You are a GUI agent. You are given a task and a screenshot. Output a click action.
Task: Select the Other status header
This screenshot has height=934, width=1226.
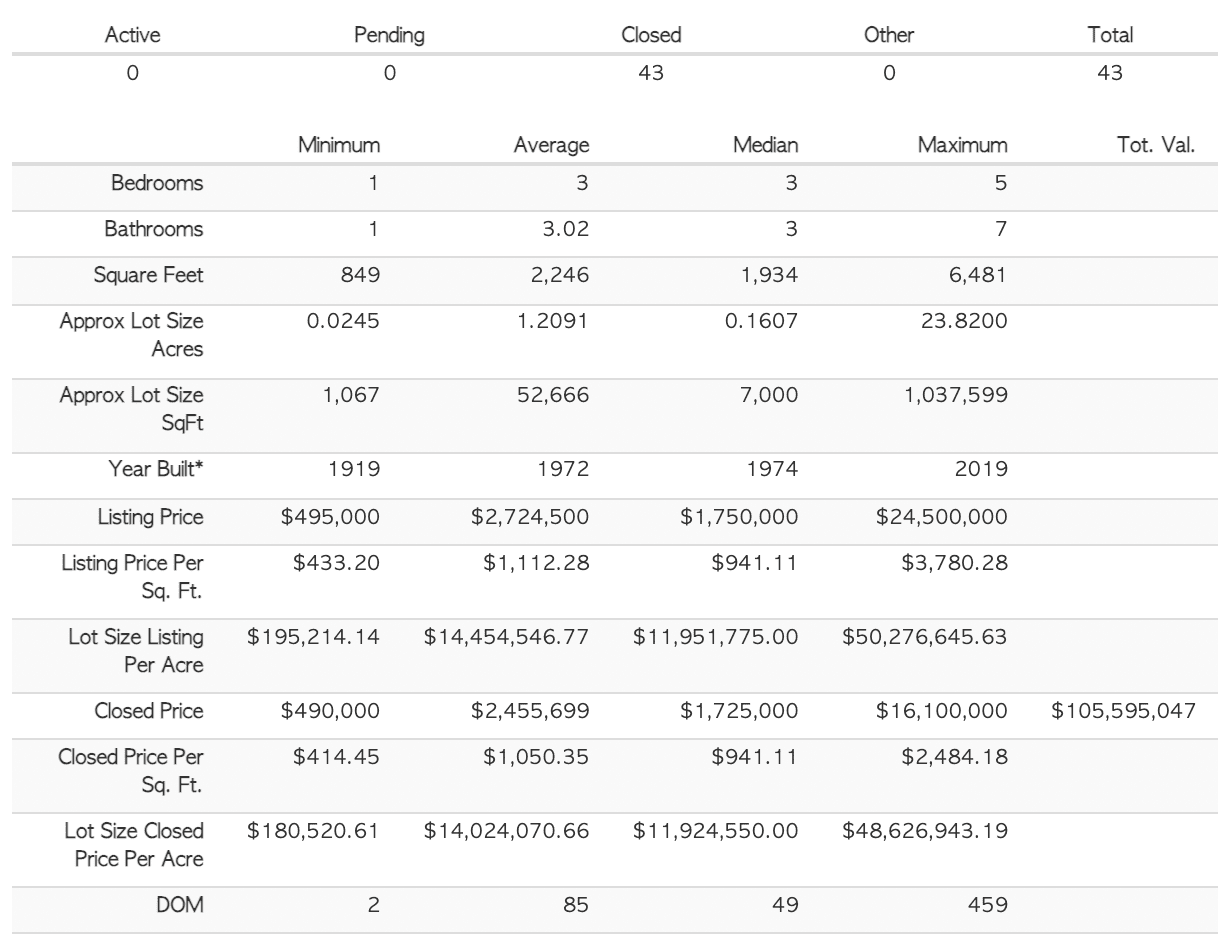click(889, 35)
